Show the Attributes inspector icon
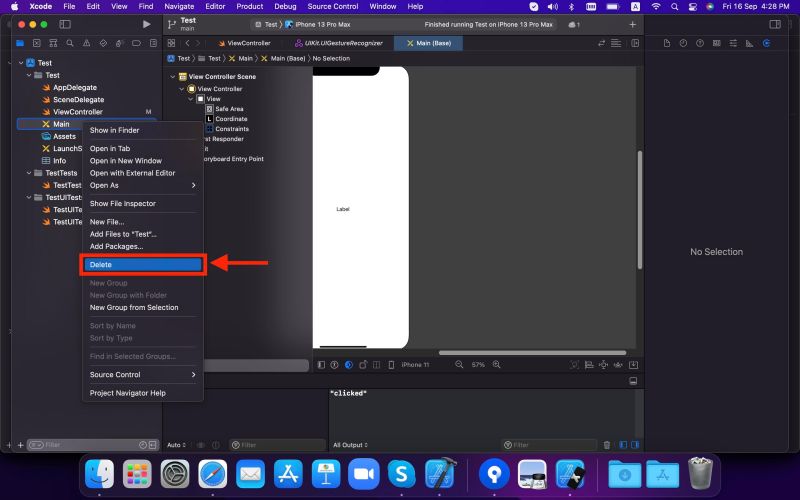The height and width of the screenshot is (500, 800). click(x=733, y=43)
